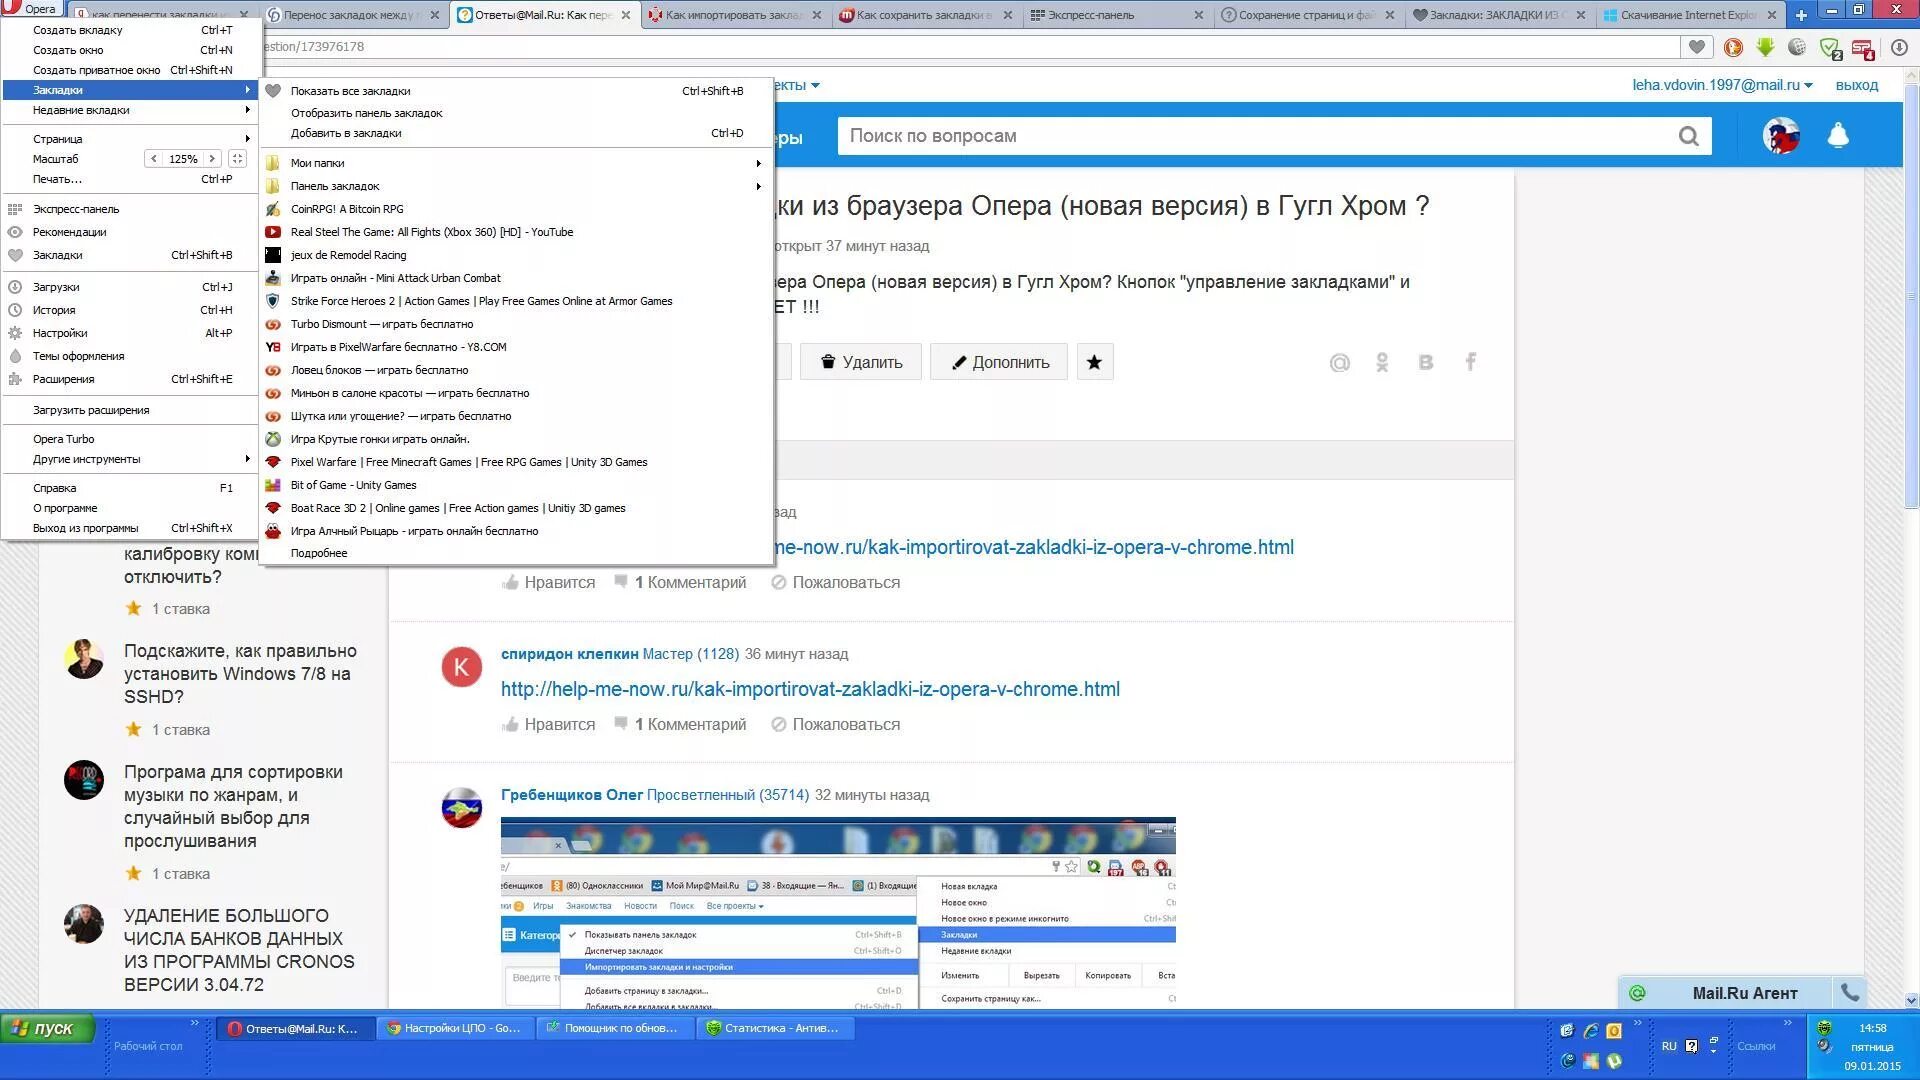Toggle Opera Turbo menu item
This screenshot has width=1920, height=1080.
tap(130, 439)
